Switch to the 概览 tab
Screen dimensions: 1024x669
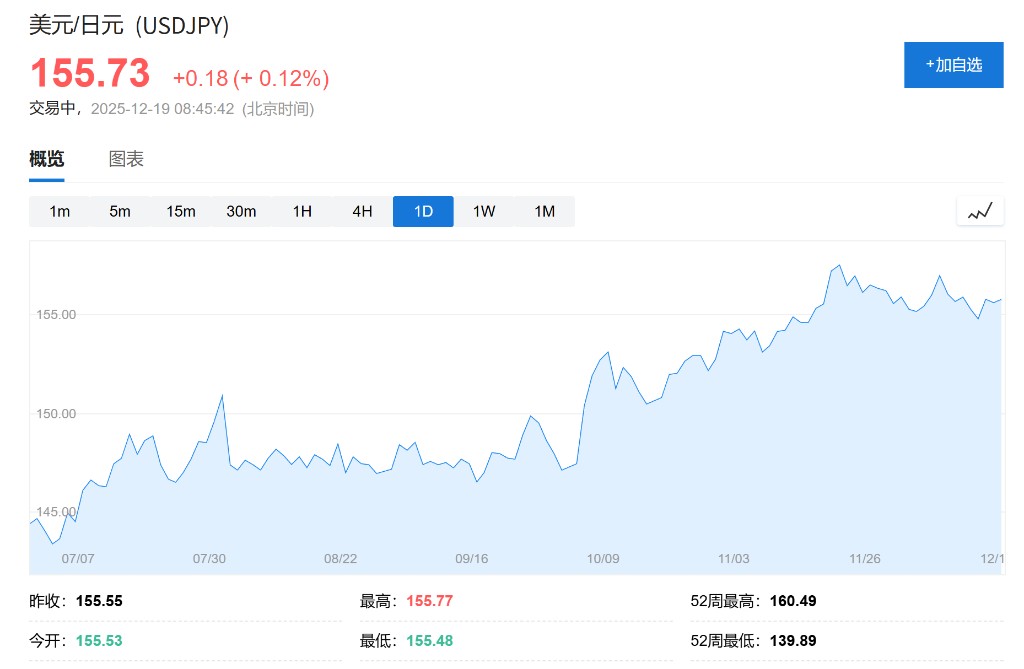pos(47,159)
